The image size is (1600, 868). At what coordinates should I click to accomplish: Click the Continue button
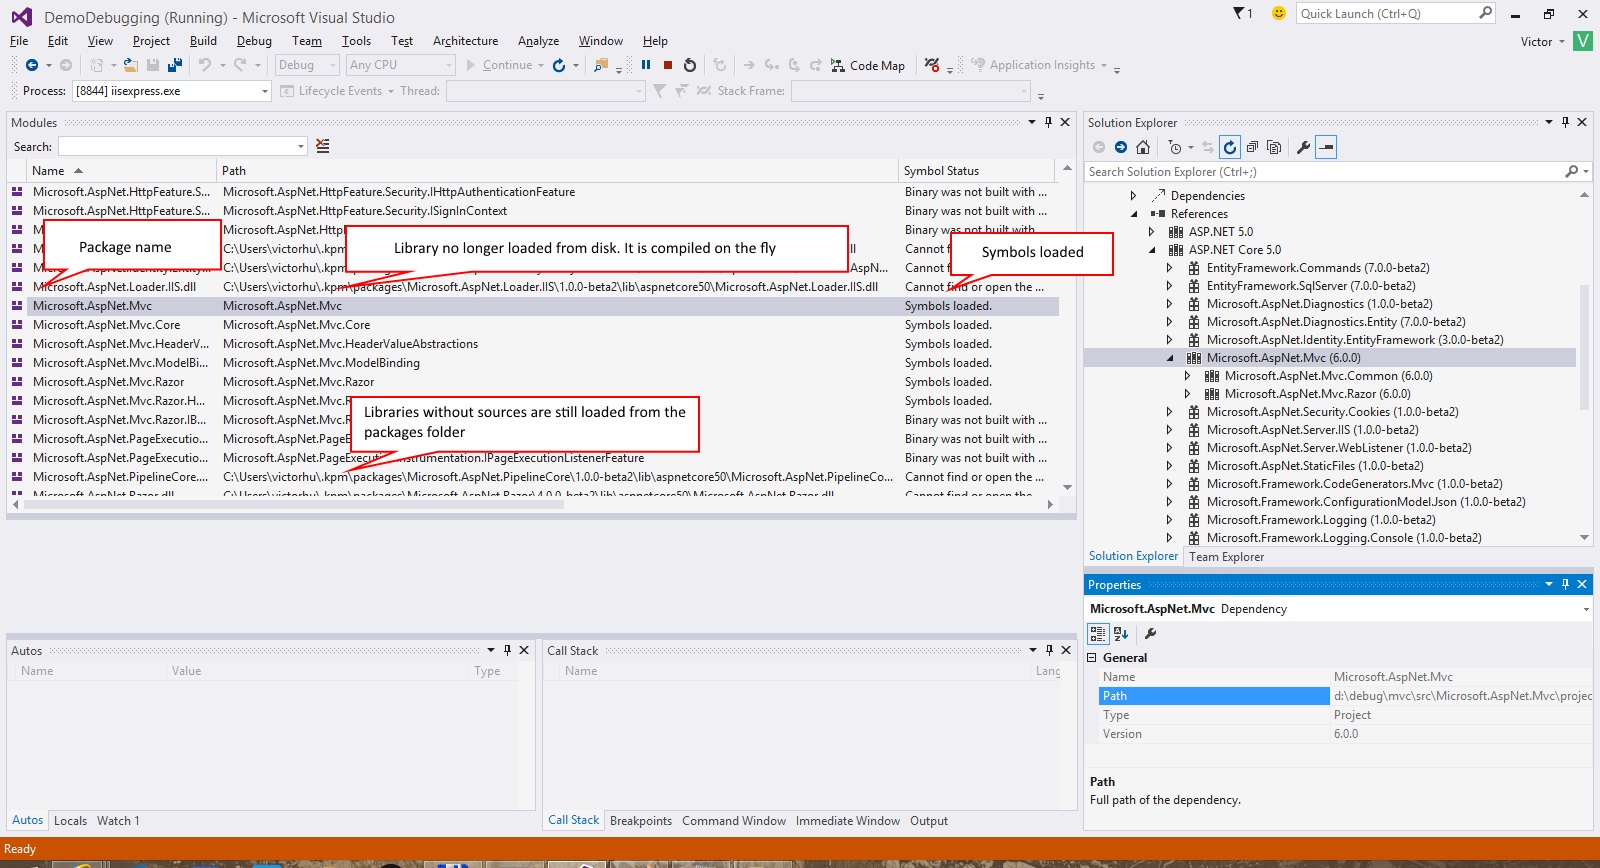499,65
